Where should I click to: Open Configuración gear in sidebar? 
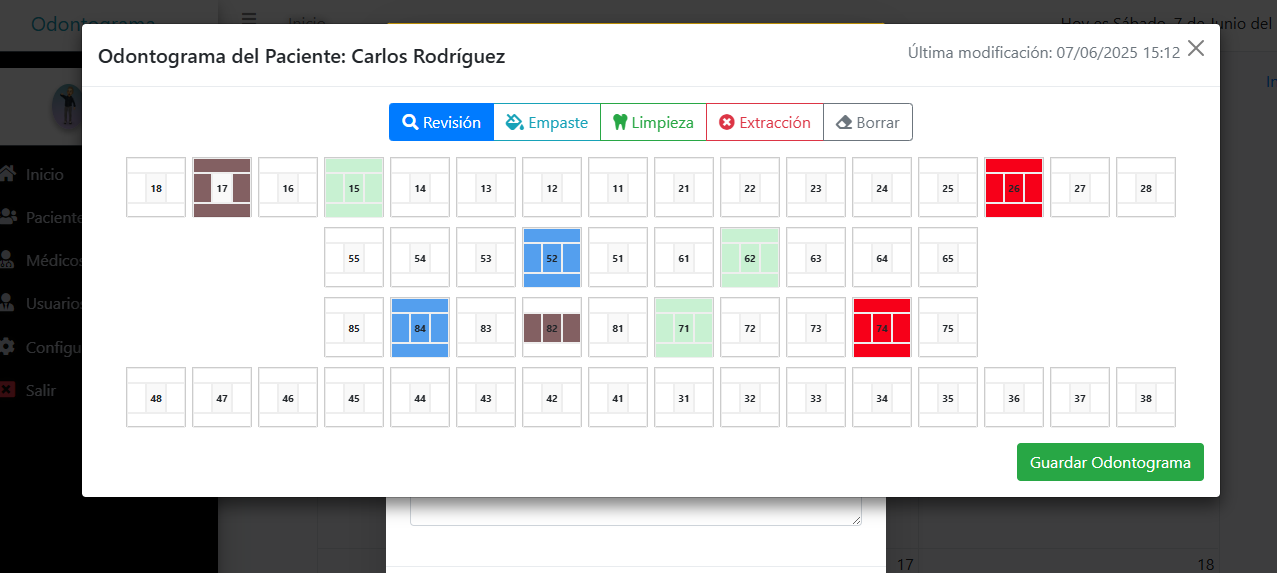8,347
